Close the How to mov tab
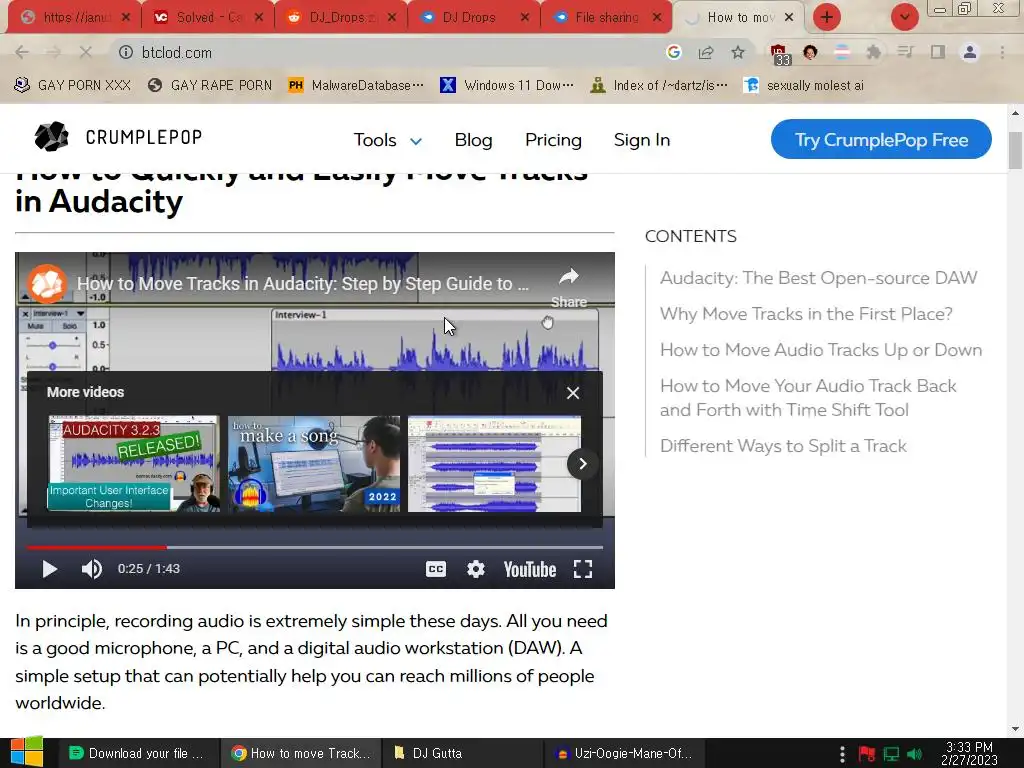Viewport: 1024px width, 768px height. click(x=789, y=17)
